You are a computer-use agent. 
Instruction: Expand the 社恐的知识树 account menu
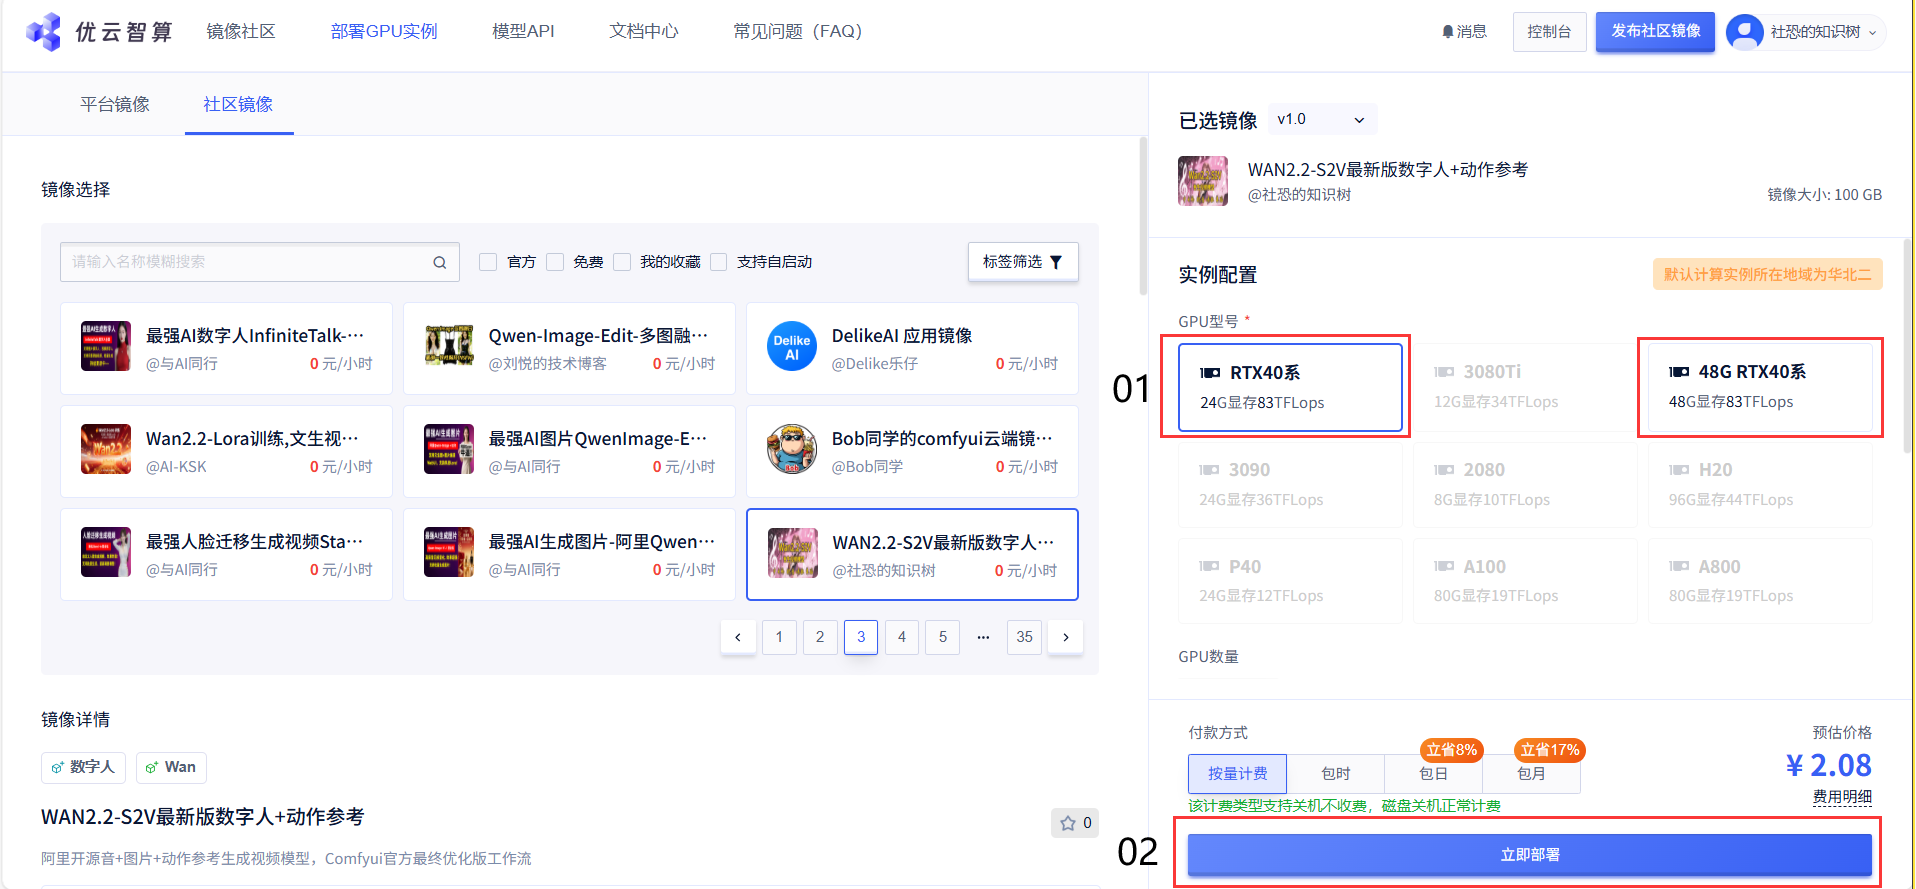tap(1871, 32)
